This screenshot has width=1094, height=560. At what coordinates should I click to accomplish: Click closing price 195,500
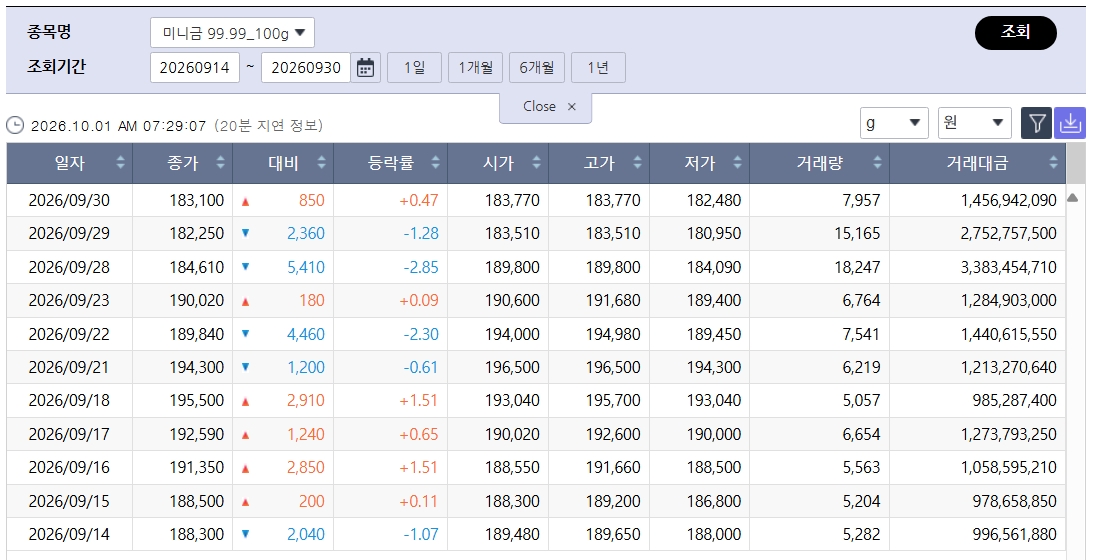coord(197,401)
